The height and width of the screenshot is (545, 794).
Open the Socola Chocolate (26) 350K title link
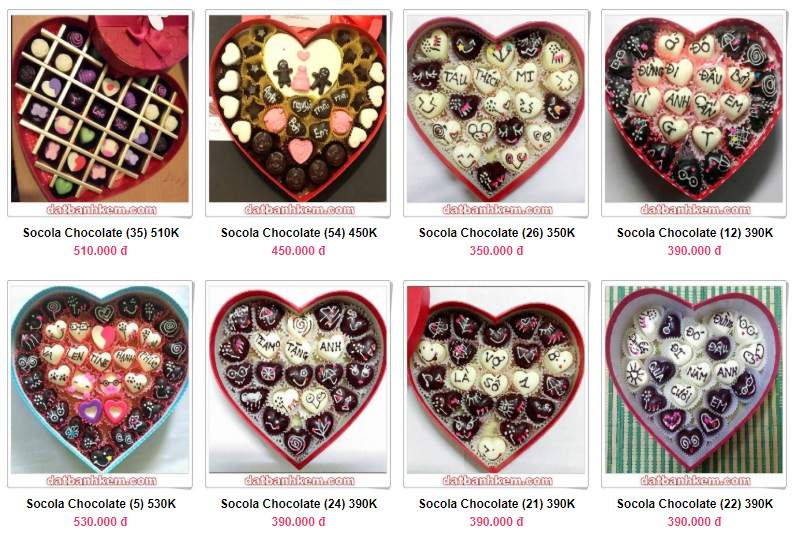click(x=497, y=233)
